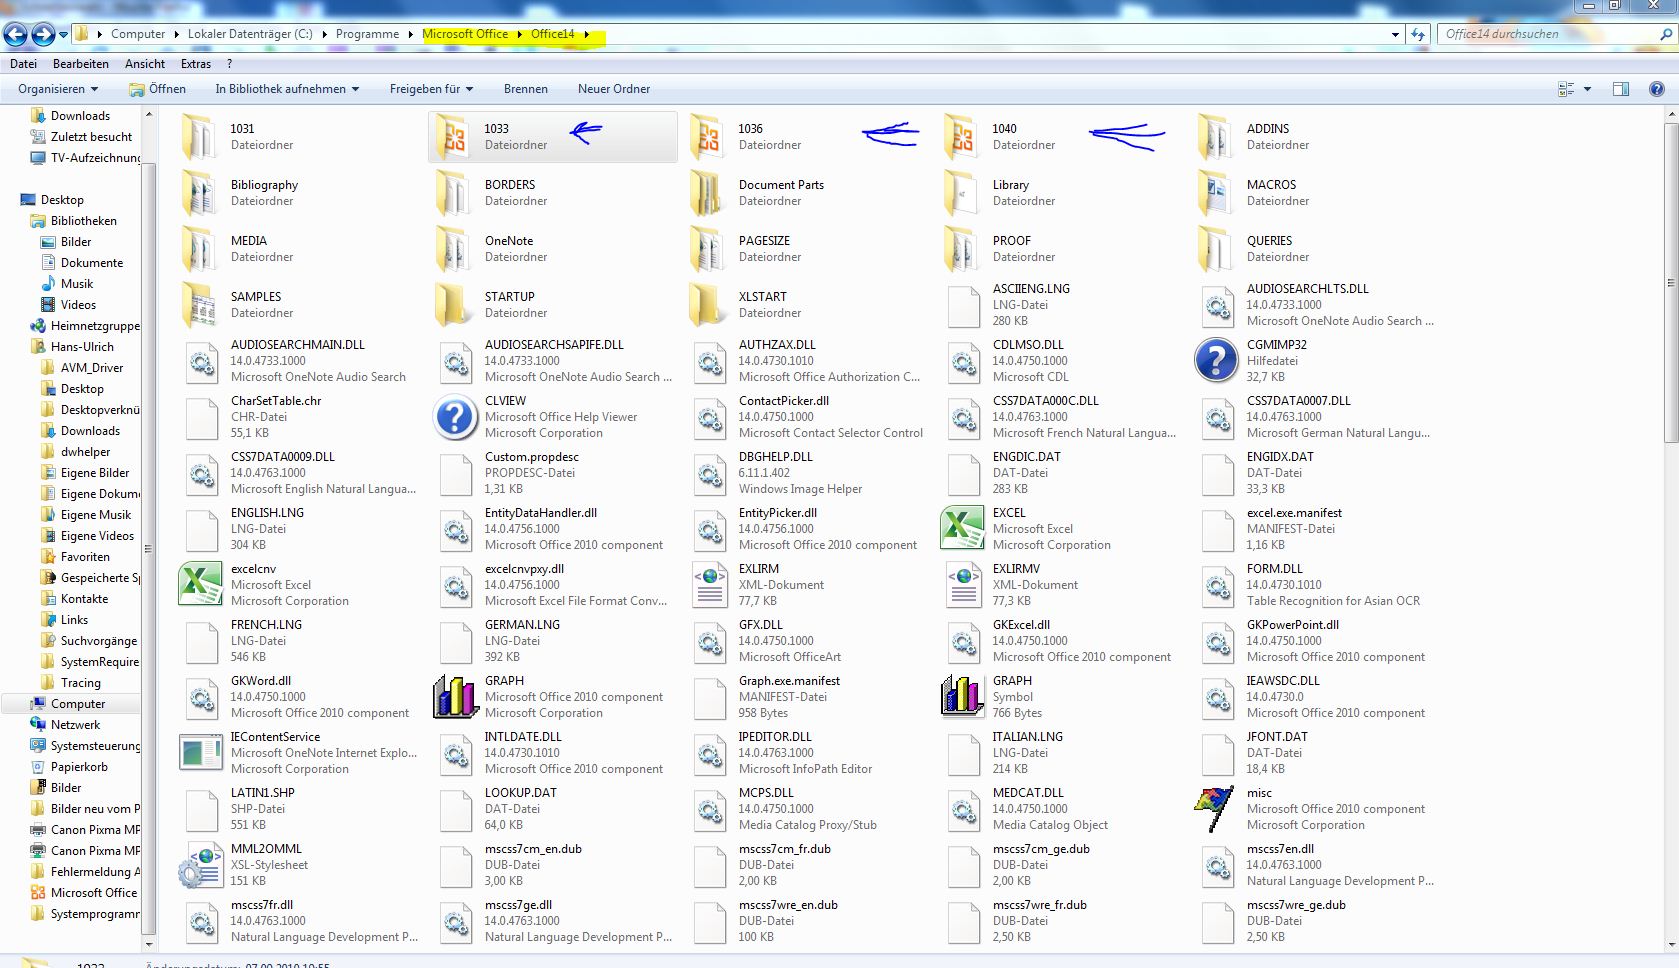Select the EXLIRM 77,7 KB XML icon
1679x968 pixels.
(709, 584)
